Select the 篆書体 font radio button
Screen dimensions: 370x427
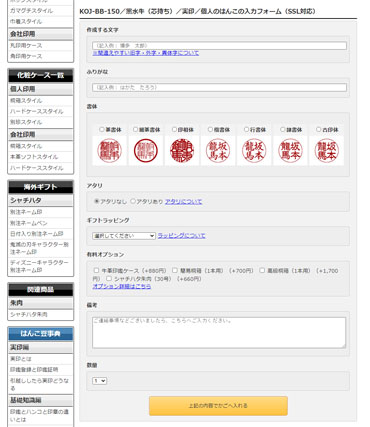[x=102, y=129]
